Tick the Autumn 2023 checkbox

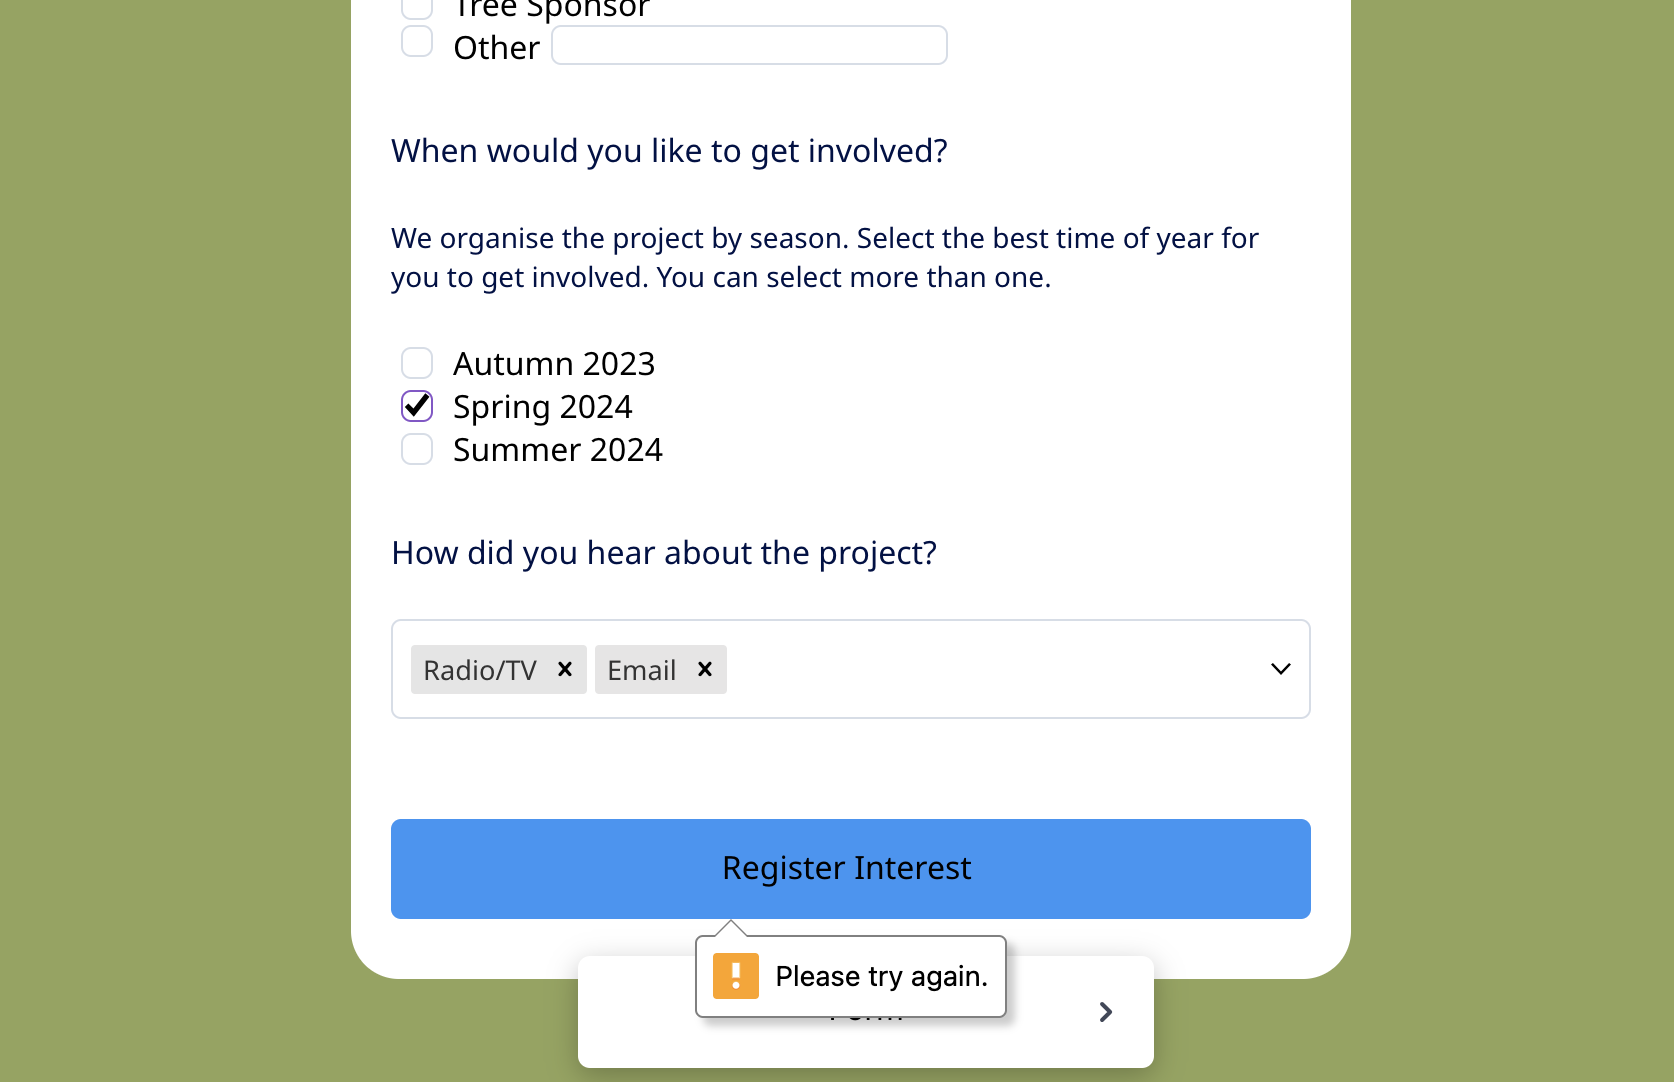[x=417, y=363]
